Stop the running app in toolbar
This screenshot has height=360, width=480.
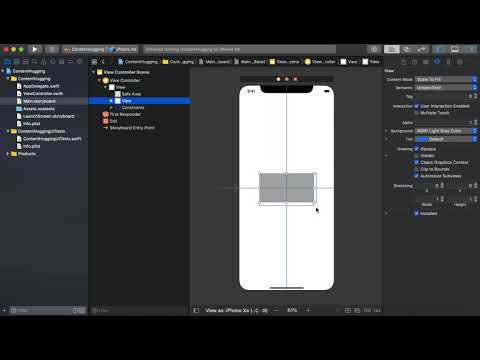pos(52,50)
